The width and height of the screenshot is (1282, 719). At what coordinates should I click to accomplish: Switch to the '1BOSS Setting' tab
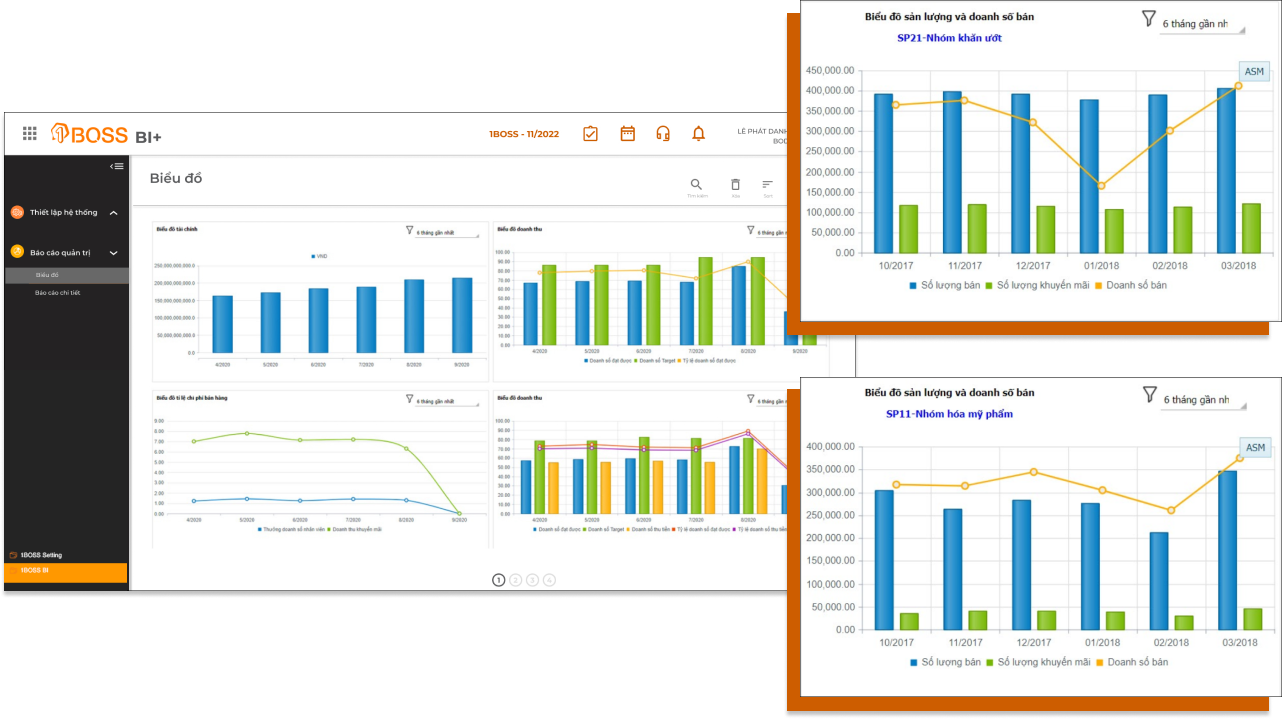[40, 555]
